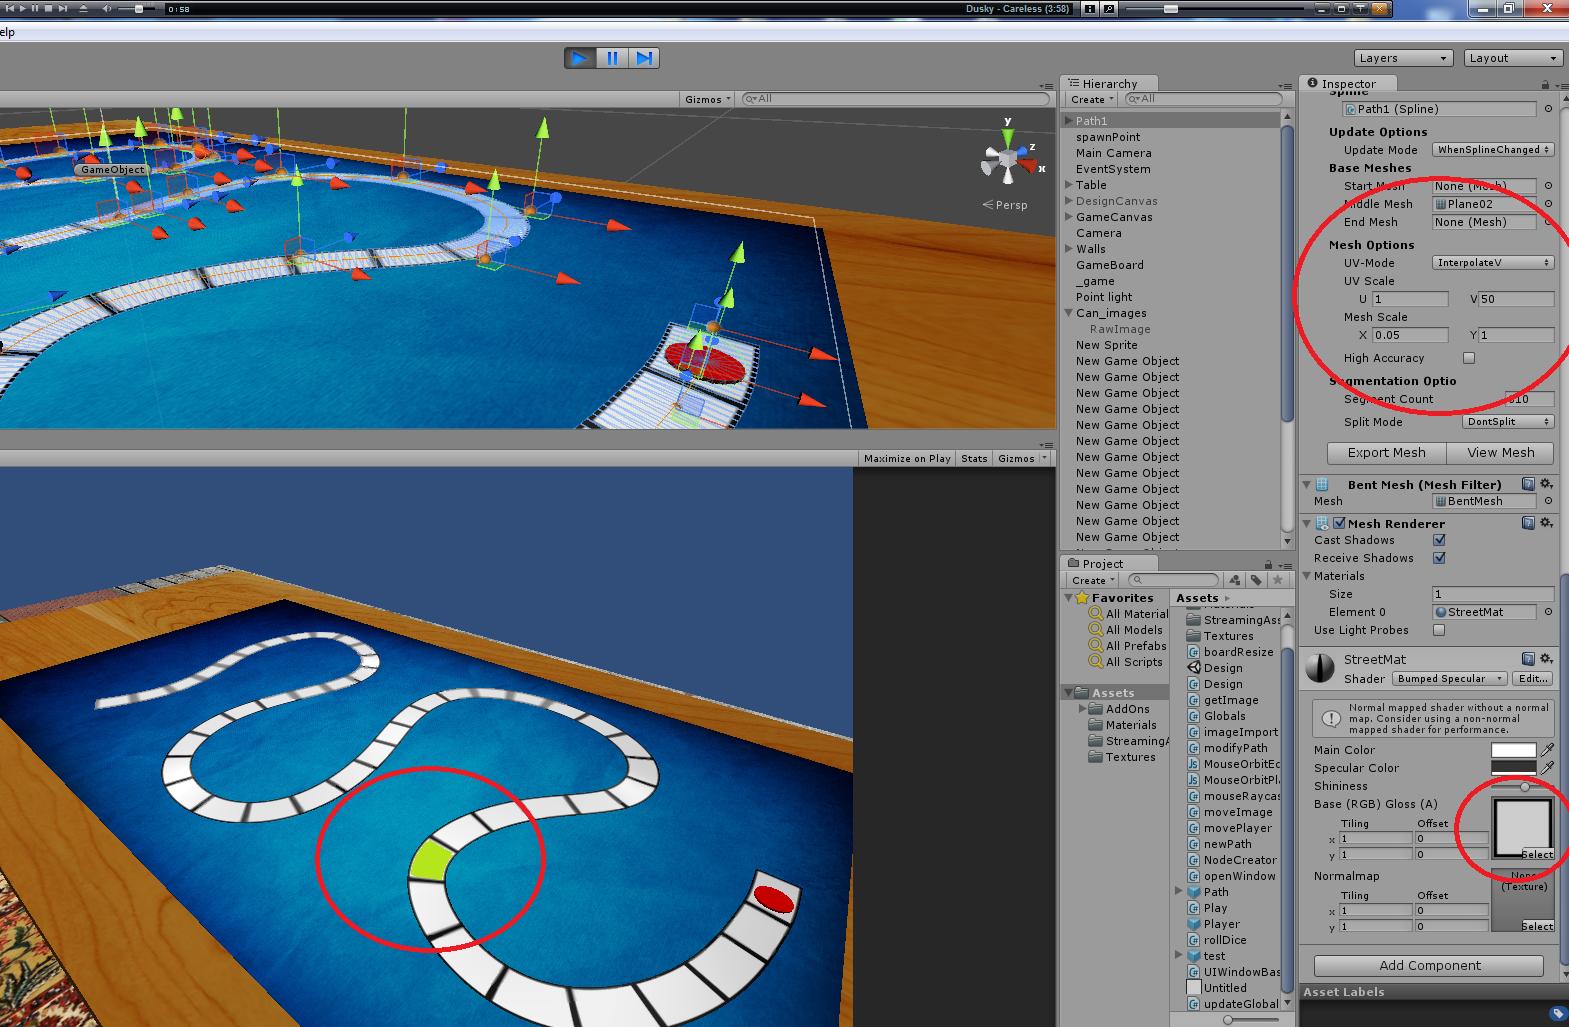Open the Shader Bumped Specular dropdown
This screenshot has width=1569, height=1027.
point(1450,679)
